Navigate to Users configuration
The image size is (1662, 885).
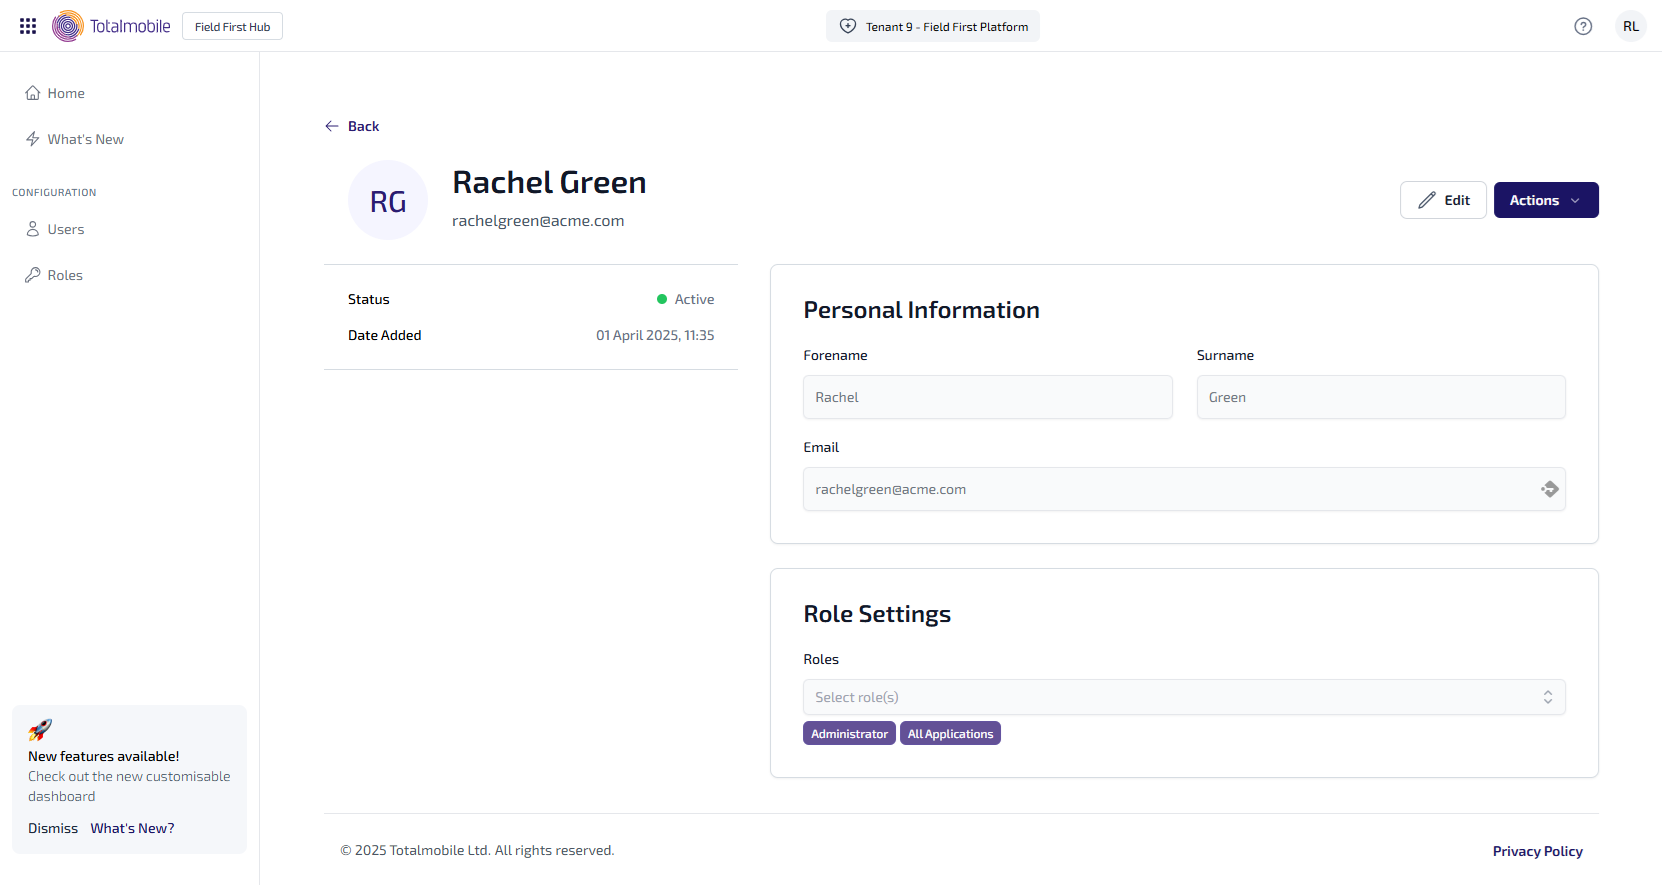[x=65, y=229]
